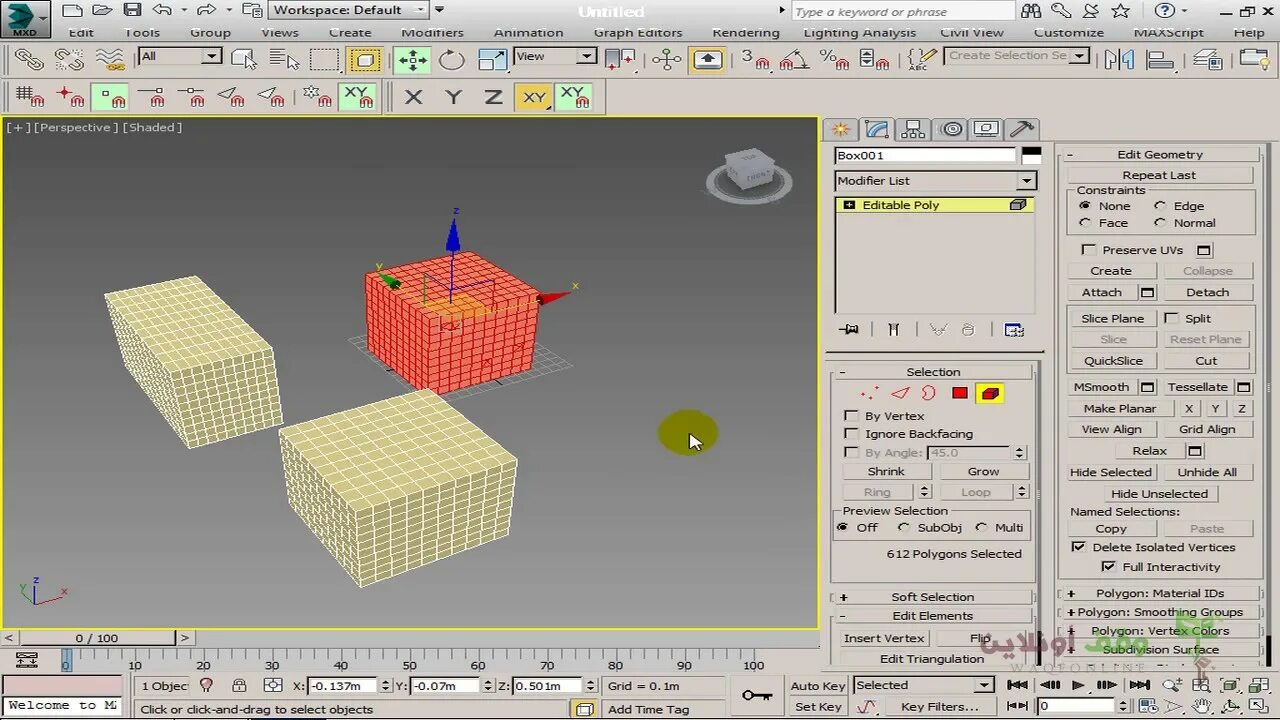The image size is (1280, 720).
Task: Expand Polygon: Material IDs rollout
Action: click(1159, 593)
